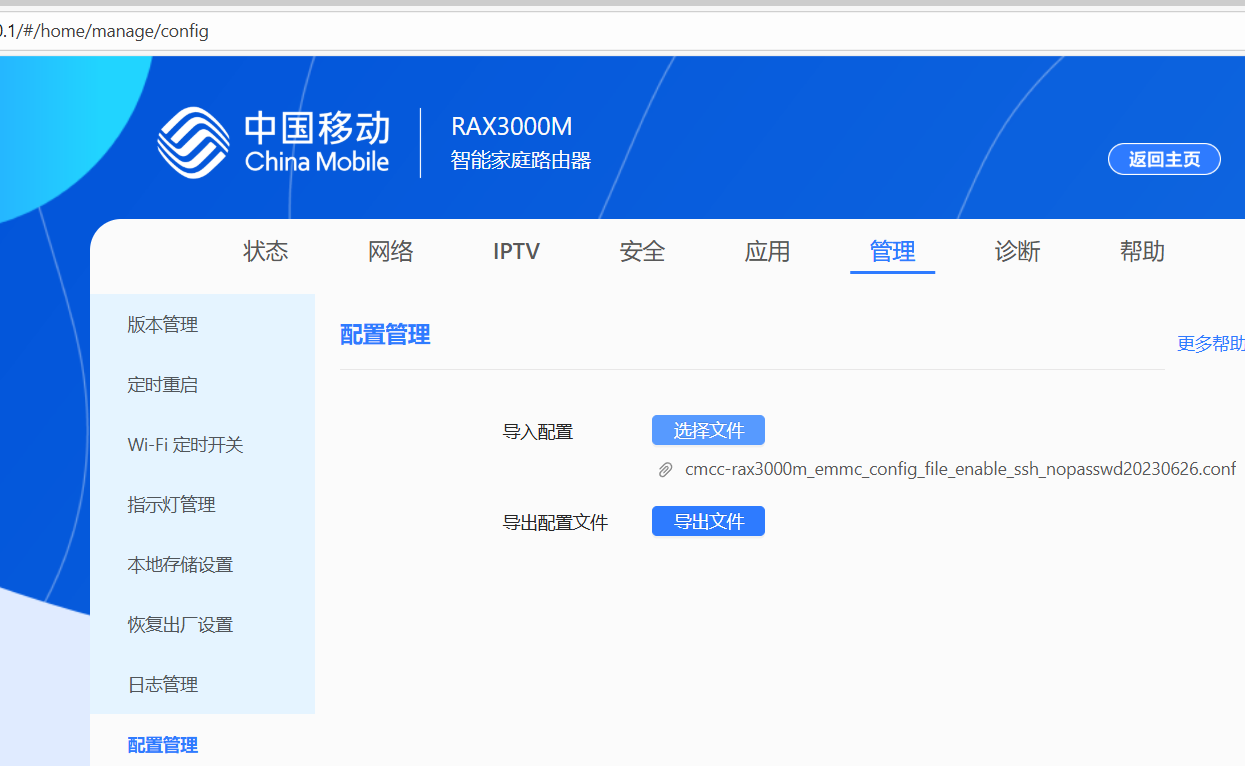Image resolution: width=1245 pixels, height=766 pixels.
Task: Go to the 安全 security tab
Action: pos(642,251)
